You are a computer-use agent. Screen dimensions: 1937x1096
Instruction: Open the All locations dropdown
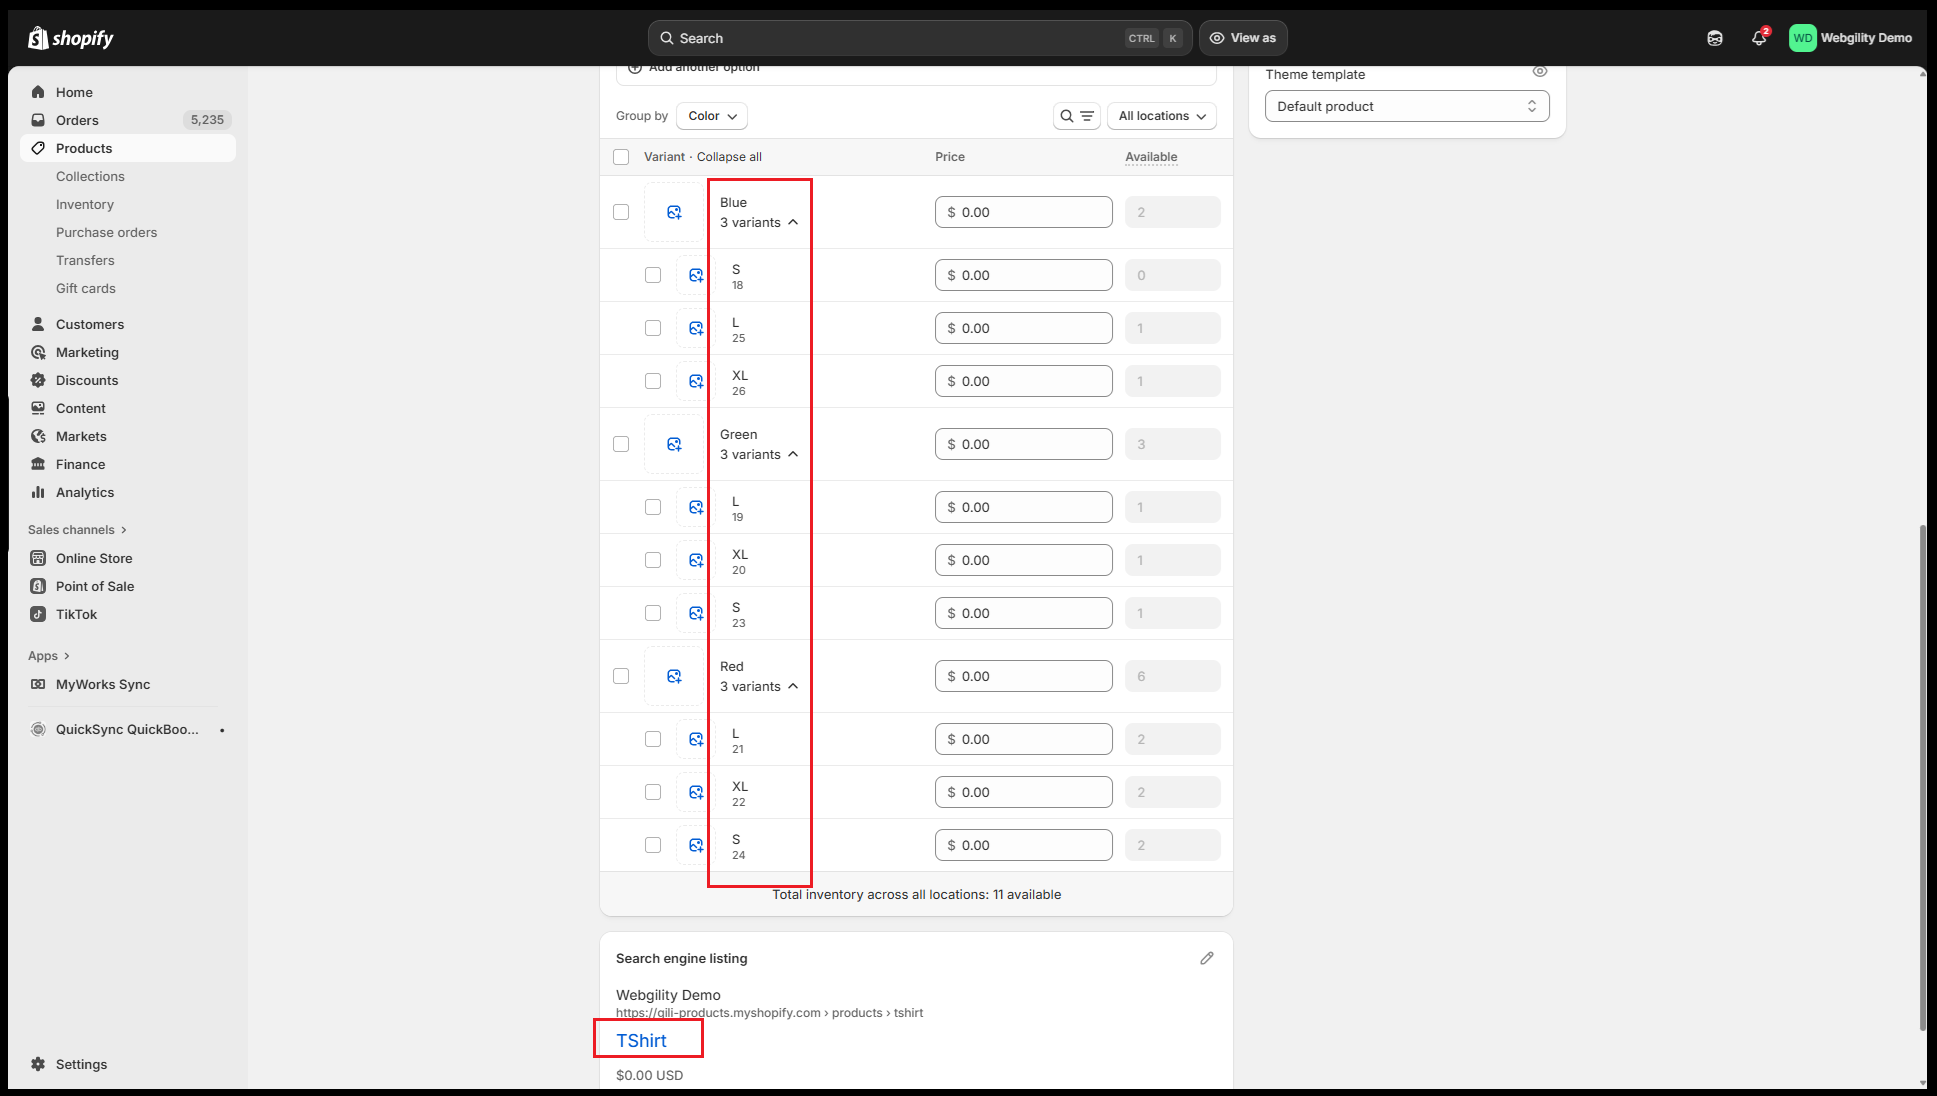1161,116
